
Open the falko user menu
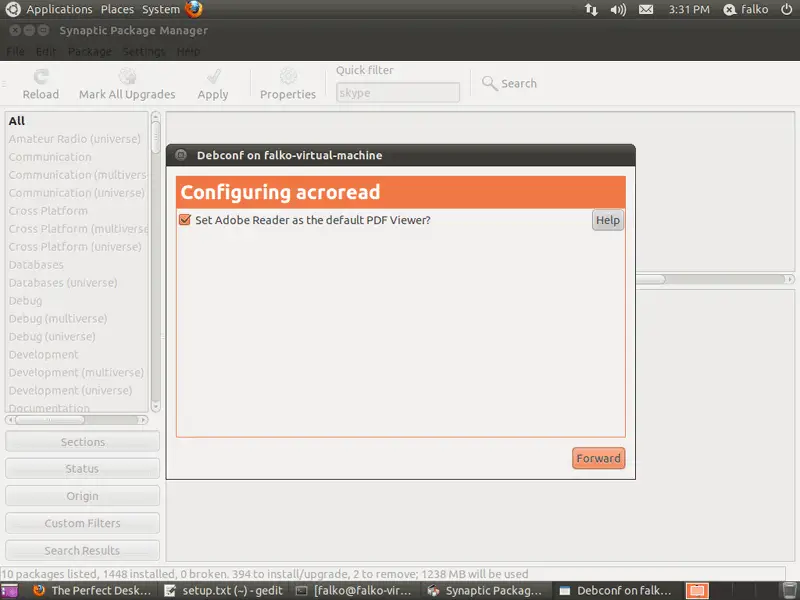click(745, 9)
